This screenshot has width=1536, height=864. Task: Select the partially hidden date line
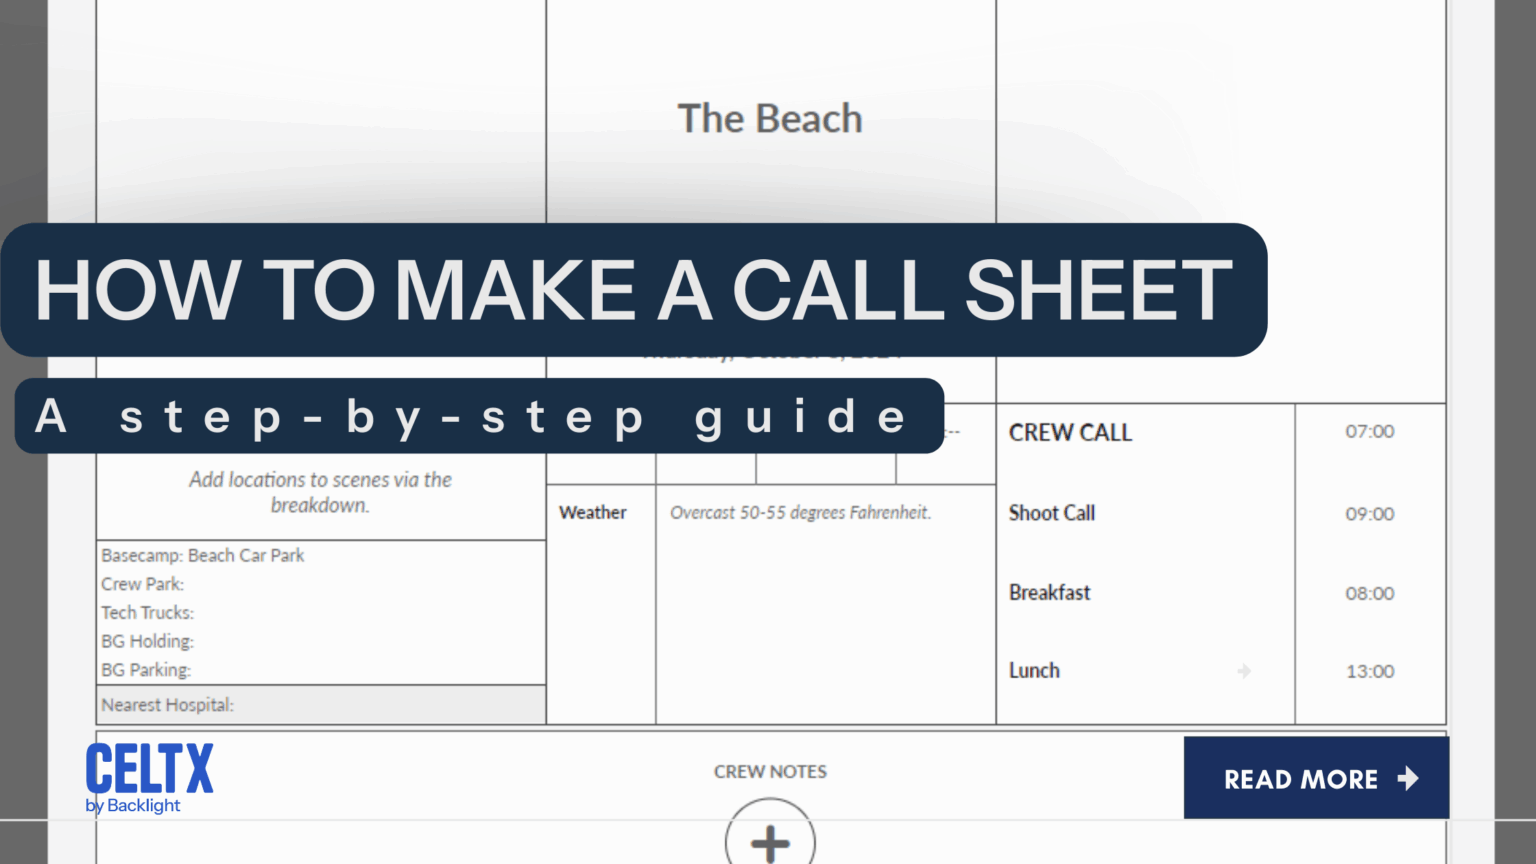tap(770, 352)
